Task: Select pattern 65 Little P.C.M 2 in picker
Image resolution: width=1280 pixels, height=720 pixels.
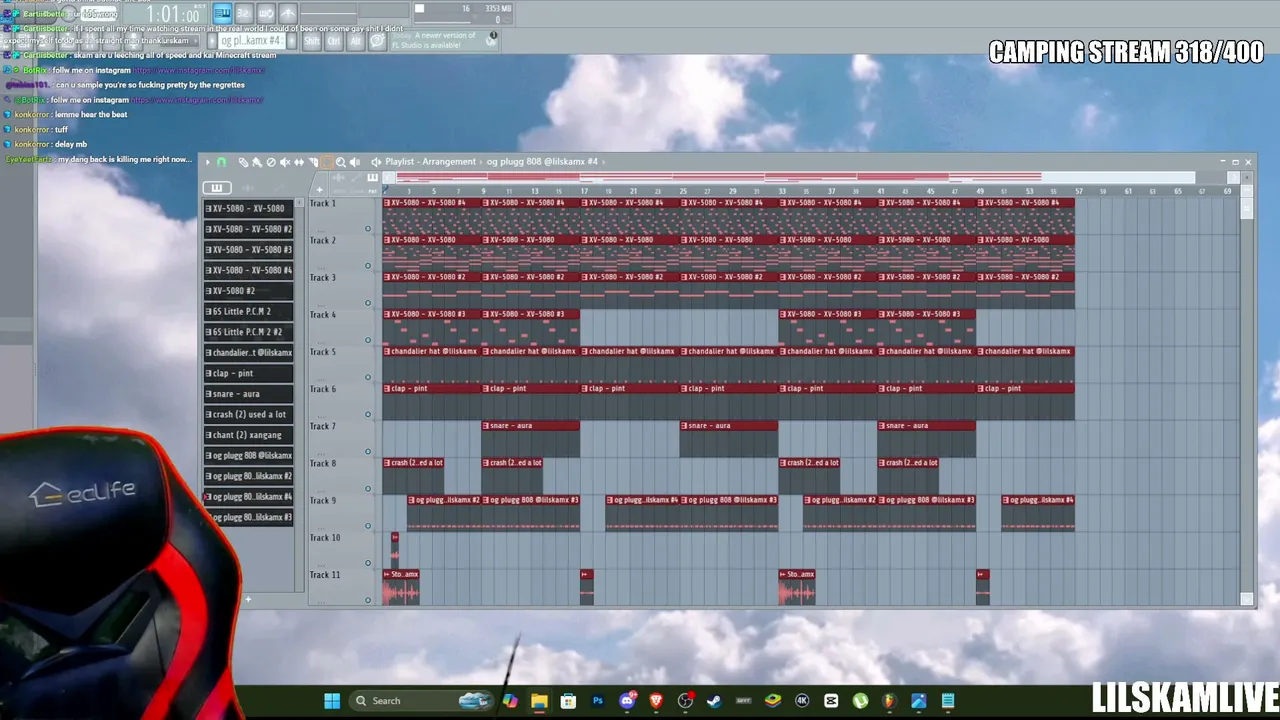Action: (249, 312)
